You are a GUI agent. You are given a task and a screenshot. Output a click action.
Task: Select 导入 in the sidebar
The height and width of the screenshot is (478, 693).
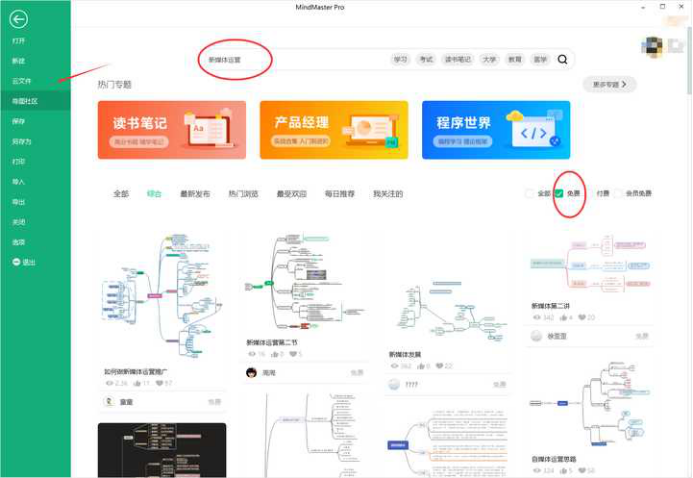coord(19,182)
